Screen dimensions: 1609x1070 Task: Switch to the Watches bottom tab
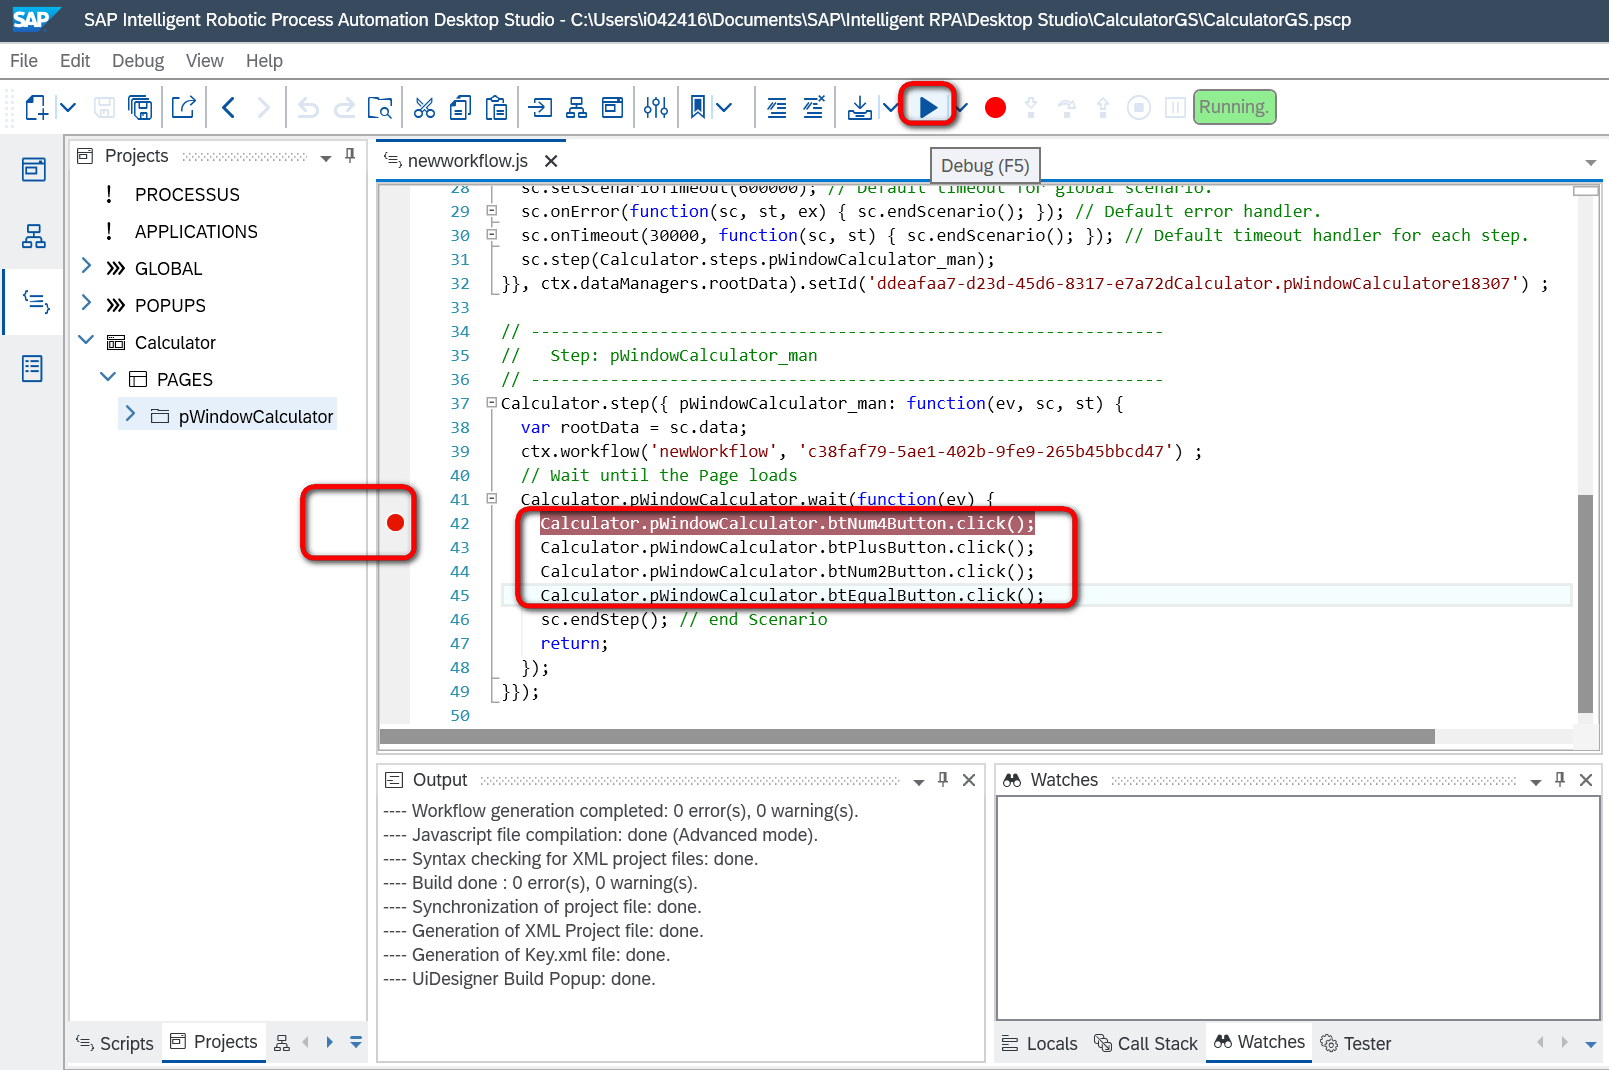coord(1260,1042)
